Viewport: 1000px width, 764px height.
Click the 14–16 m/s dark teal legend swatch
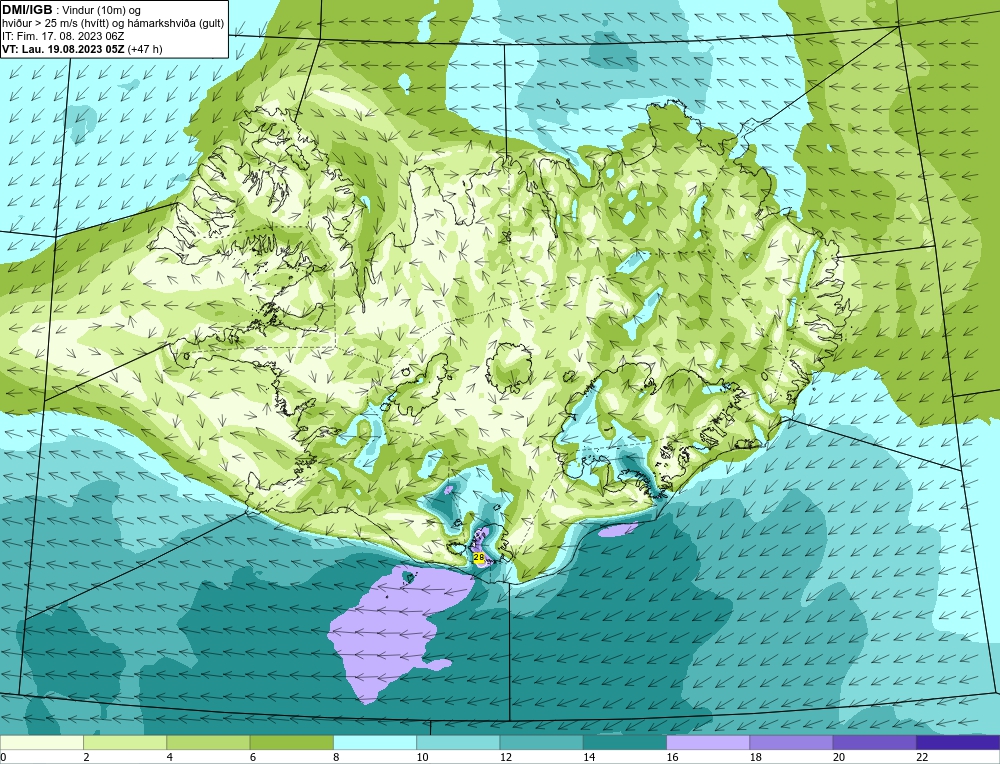coord(625,743)
